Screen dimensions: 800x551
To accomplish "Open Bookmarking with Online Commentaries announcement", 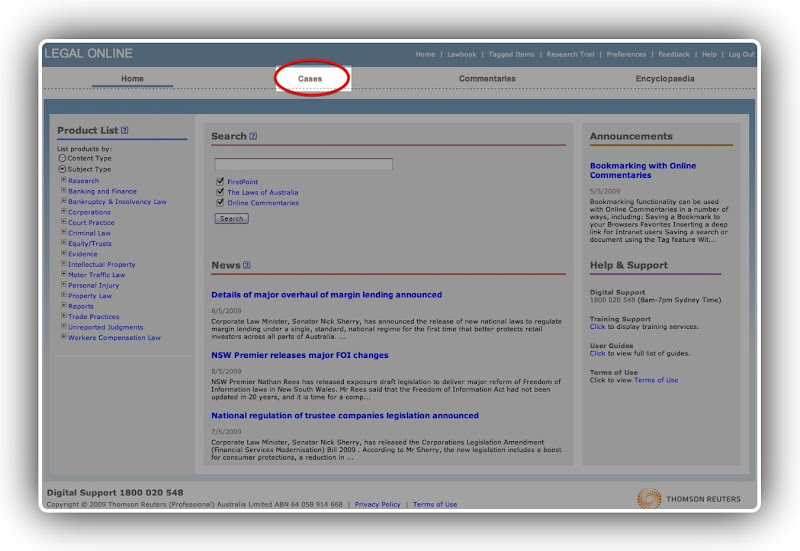I will pyautogui.click(x=643, y=170).
